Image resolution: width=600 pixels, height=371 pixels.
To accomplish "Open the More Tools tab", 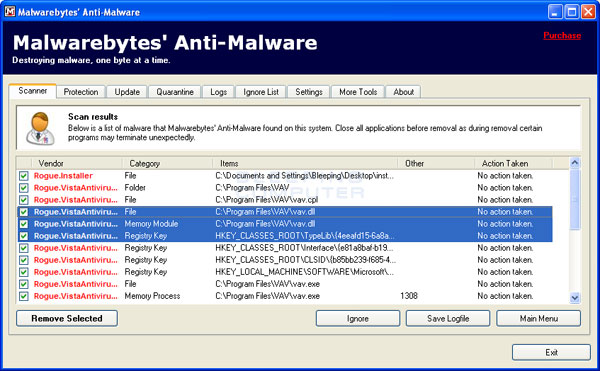I will tap(358, 92).
